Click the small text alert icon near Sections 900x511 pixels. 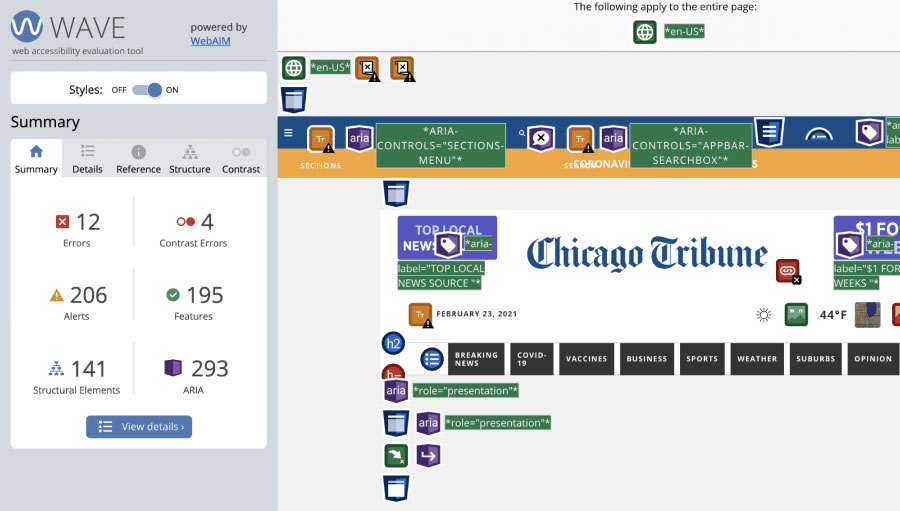click(321, 139)
